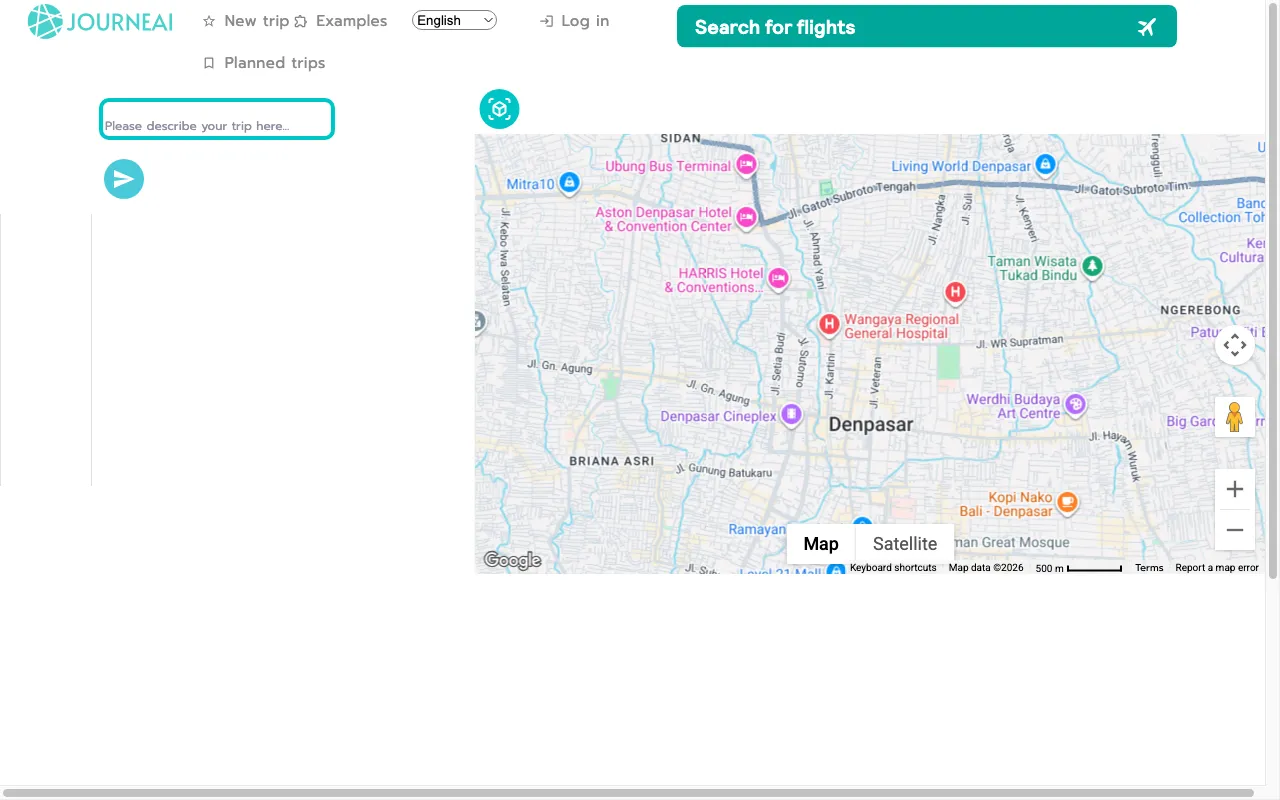Image resolution: width=1280 pixels, height=800 pixels.
Task: Open map camera controls compass button
Action: [x=1235, y=345]
